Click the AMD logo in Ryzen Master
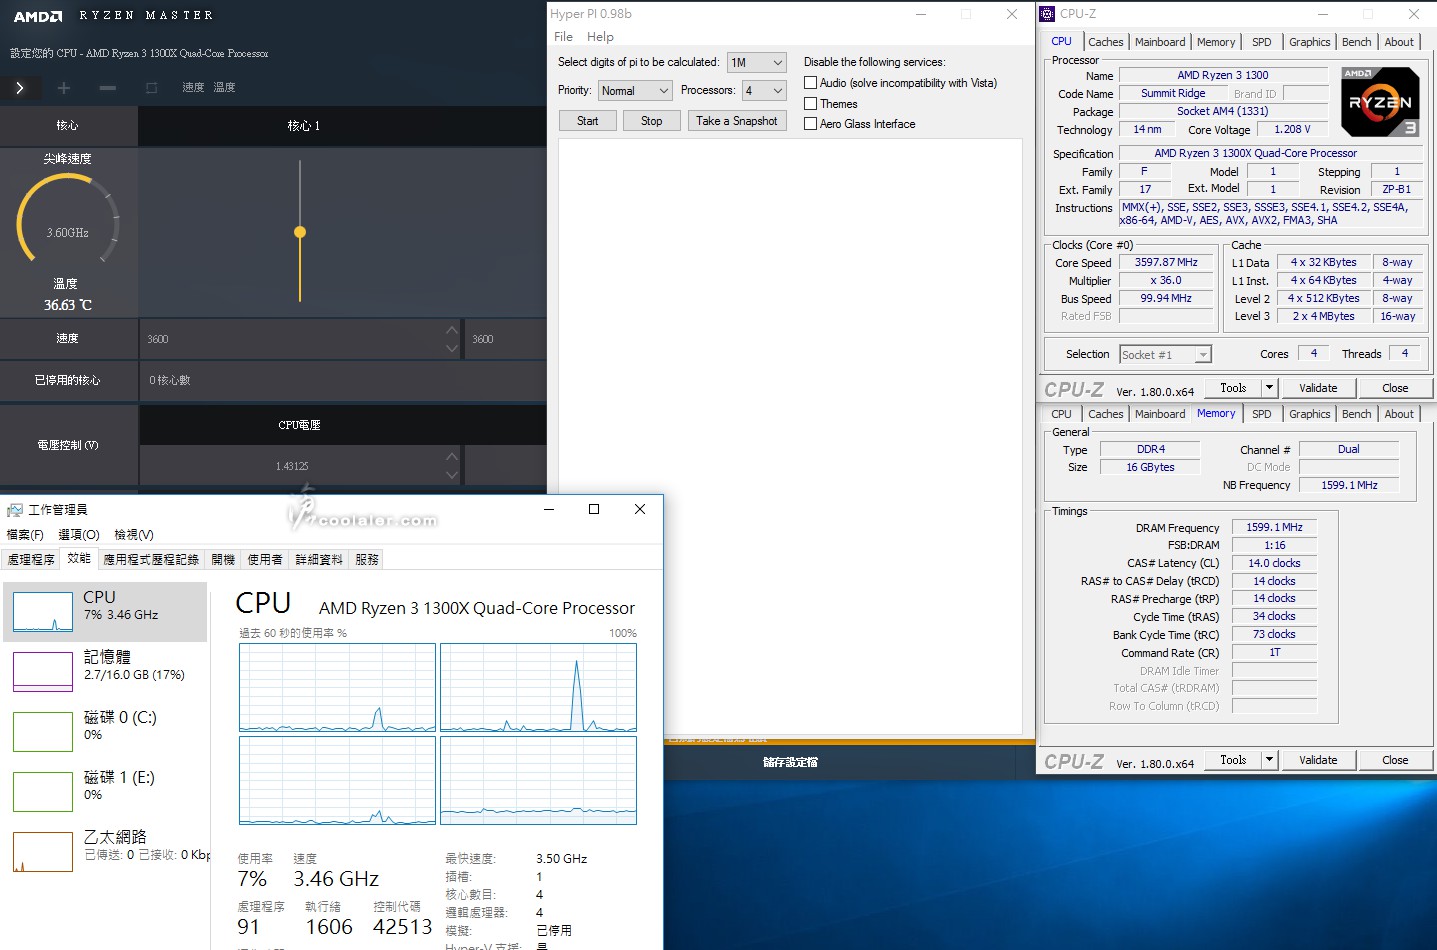The width and height of the screenshot is (1437, 950). 38,16
